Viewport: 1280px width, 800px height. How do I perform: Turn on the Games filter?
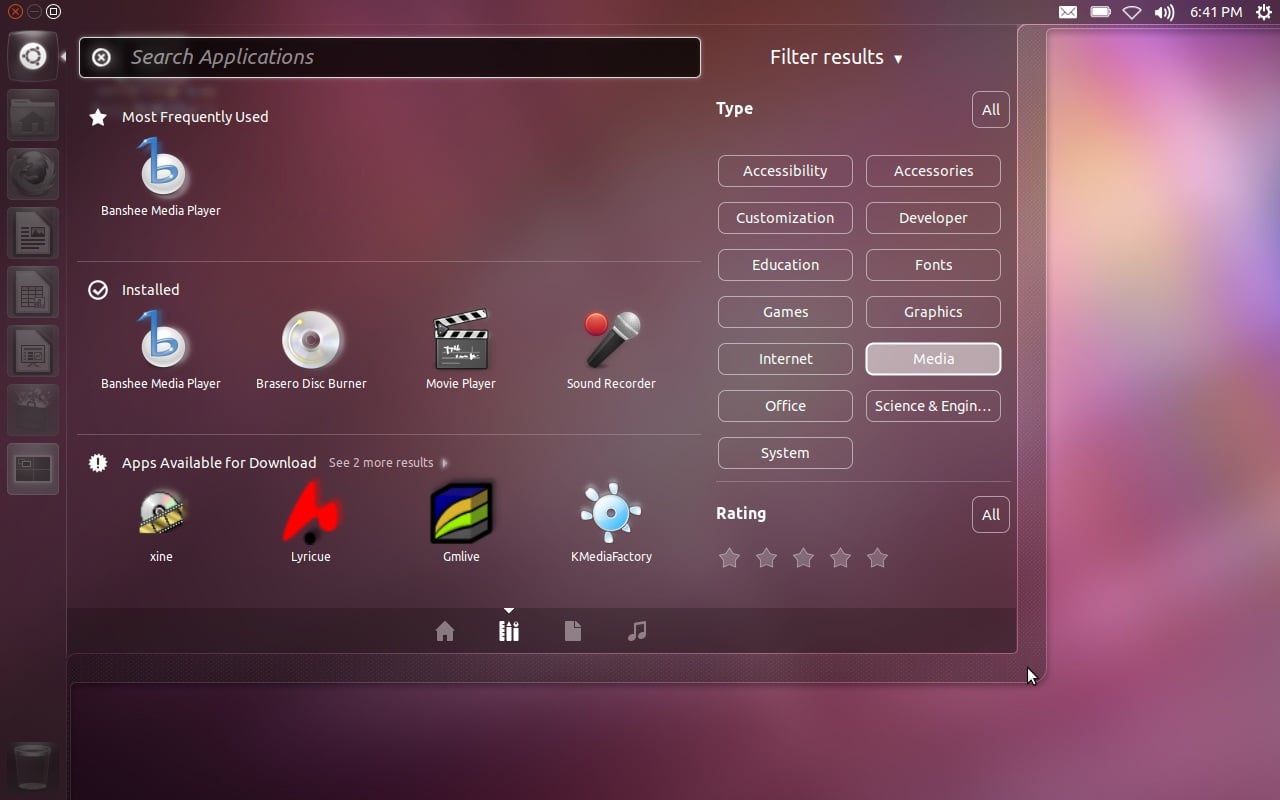785,312
